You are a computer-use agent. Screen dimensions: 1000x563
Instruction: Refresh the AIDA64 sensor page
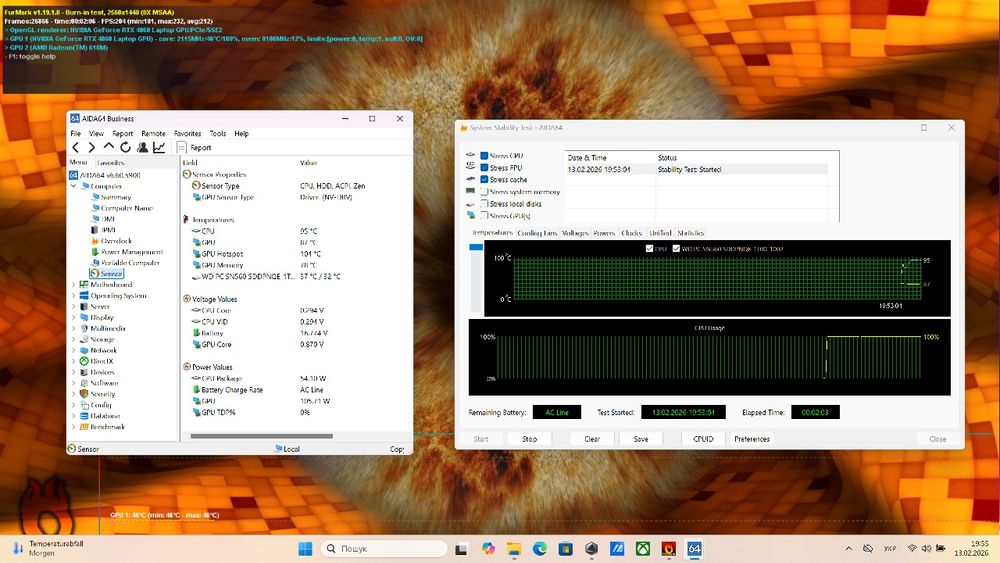(x=126, y=147)
